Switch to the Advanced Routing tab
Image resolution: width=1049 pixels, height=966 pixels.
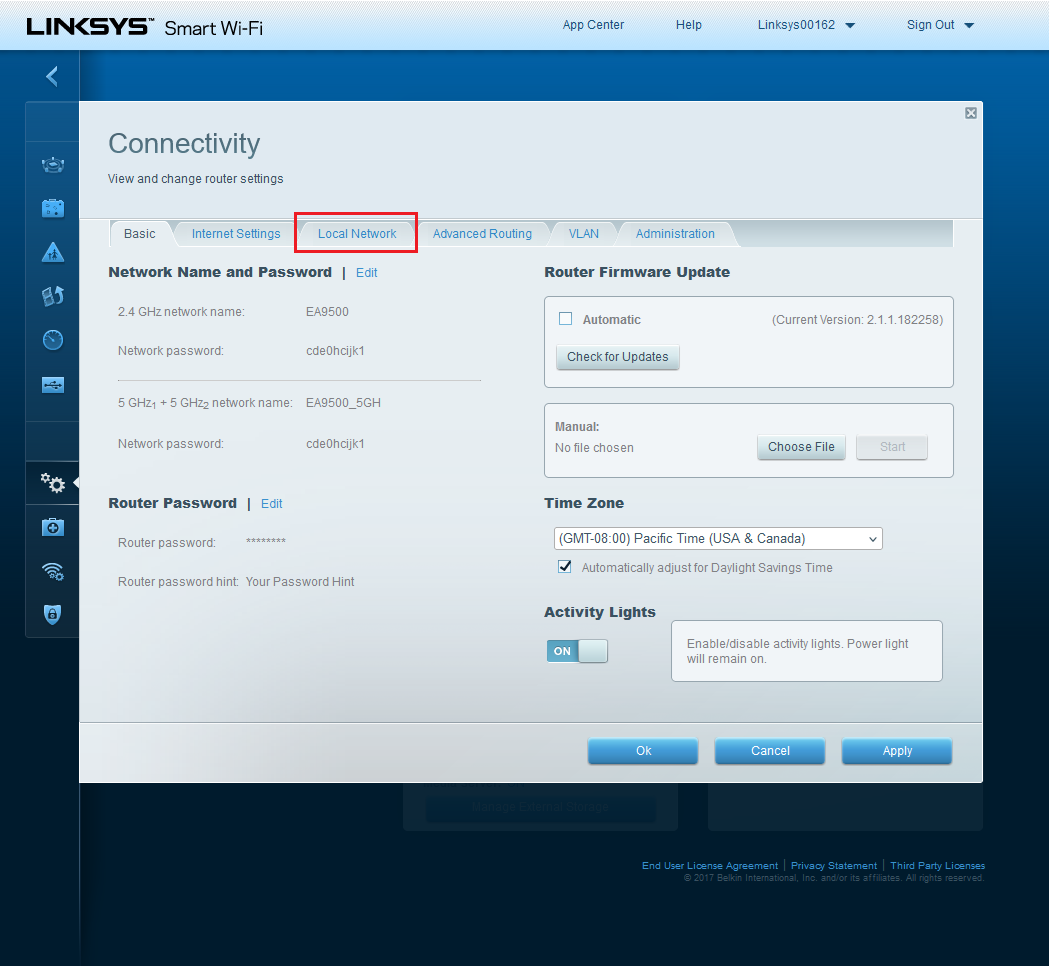point(482,234)
